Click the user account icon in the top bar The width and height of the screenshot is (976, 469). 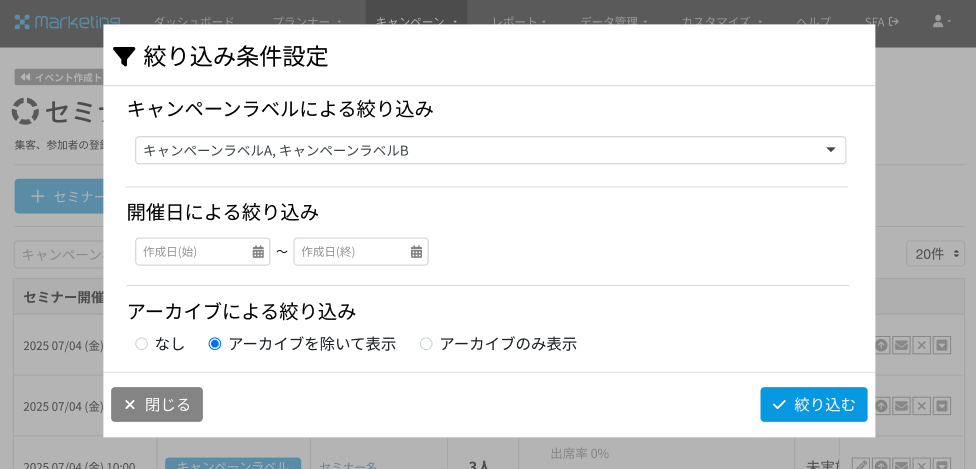click(939, 21)
